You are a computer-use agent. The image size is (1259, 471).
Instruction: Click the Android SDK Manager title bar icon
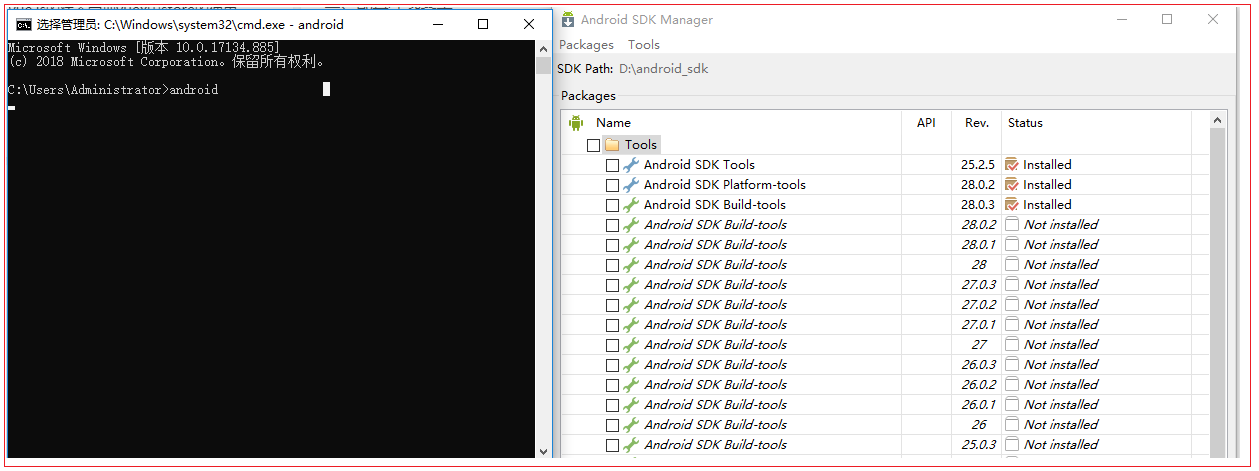coord(568,20)
